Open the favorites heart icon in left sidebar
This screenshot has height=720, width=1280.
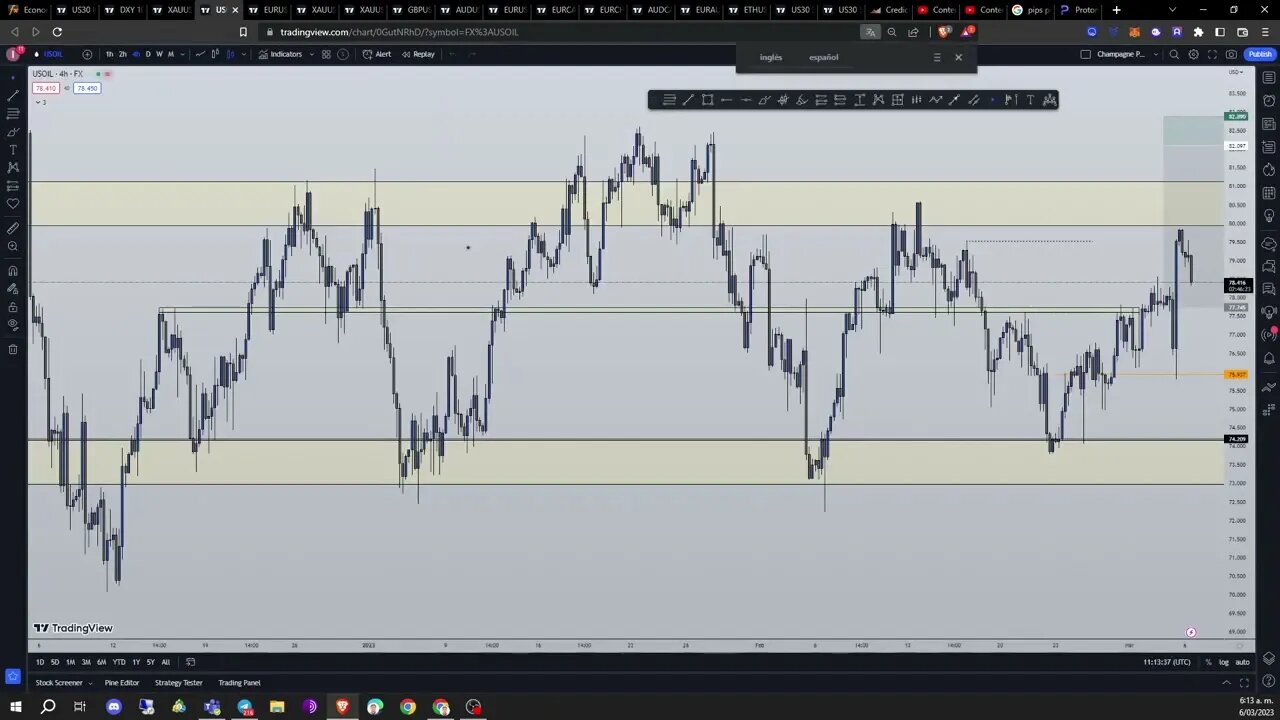coord(13,204)
